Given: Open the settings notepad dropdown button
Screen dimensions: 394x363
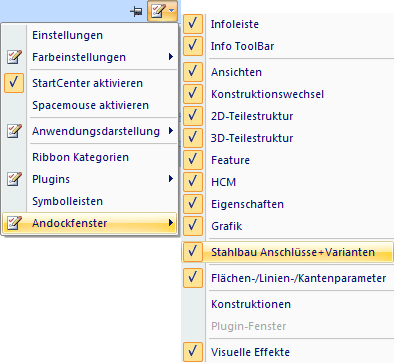Looking at the screenshot, I should [162, 11].
